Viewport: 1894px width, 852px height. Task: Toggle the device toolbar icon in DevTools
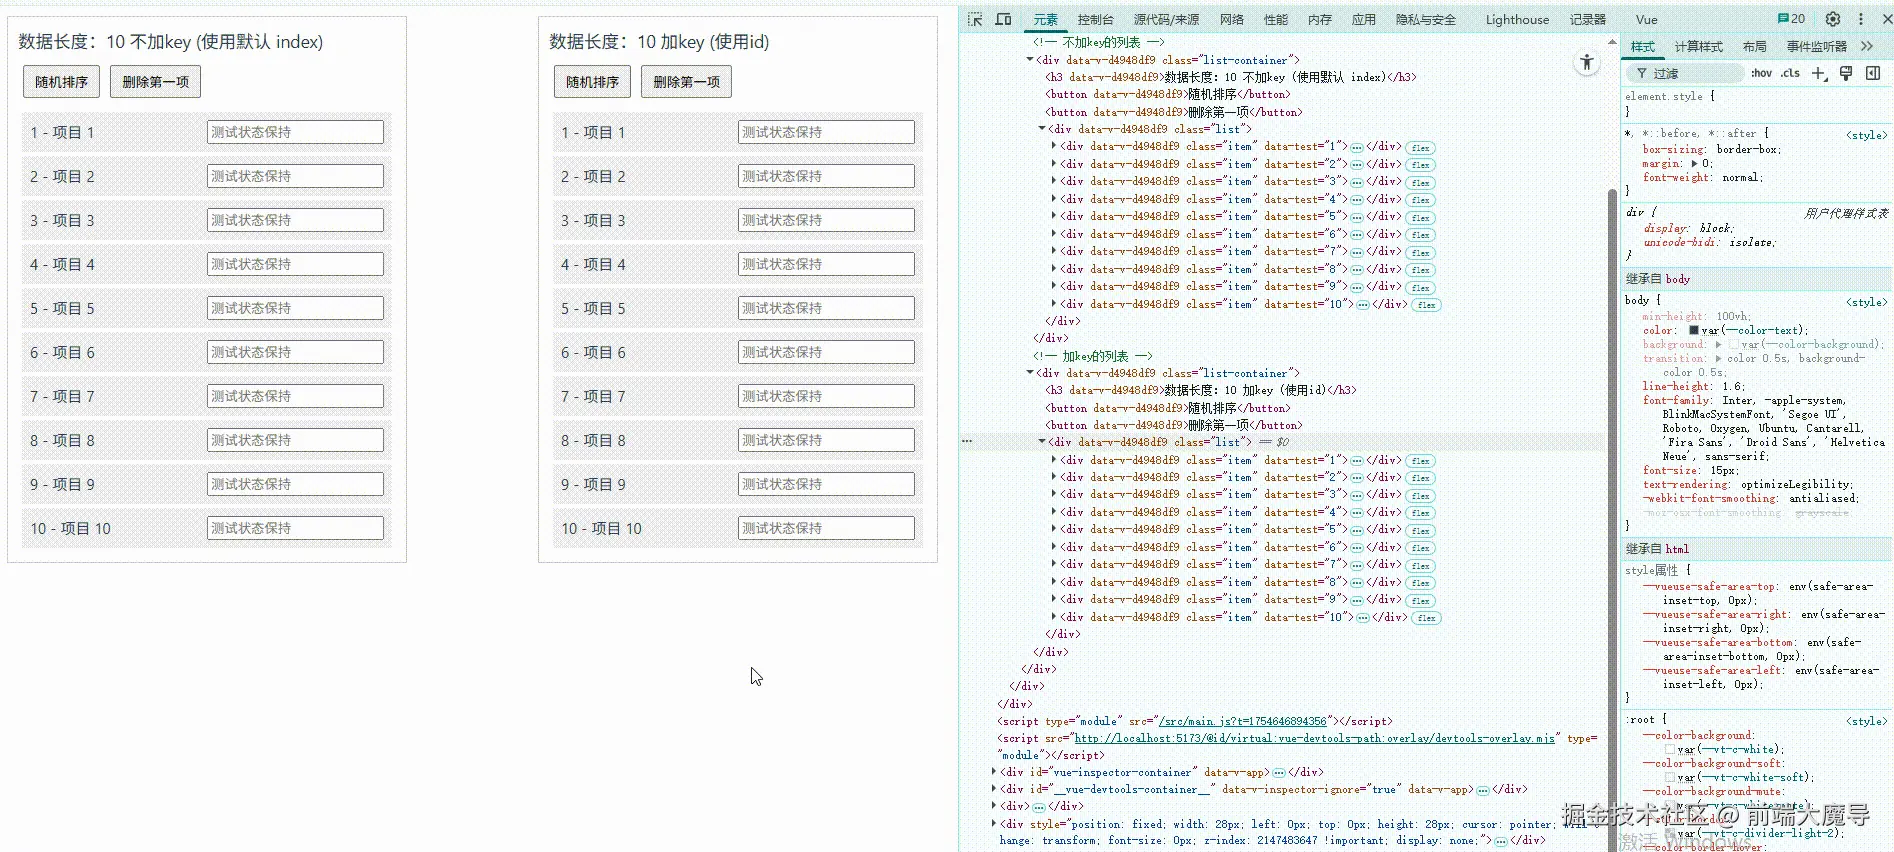point(1003,19)
